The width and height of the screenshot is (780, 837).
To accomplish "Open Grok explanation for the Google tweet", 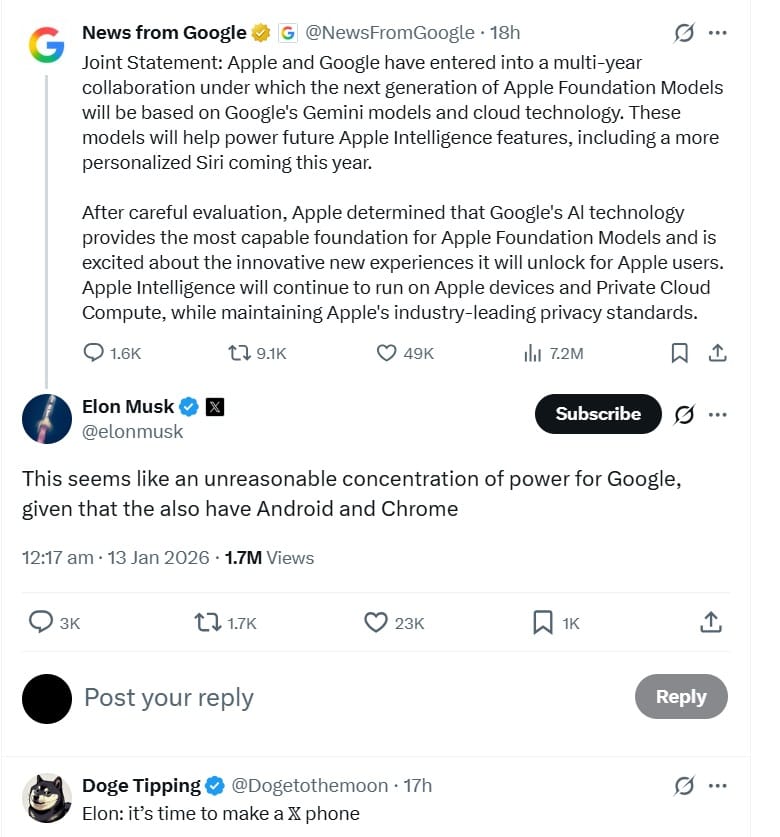I will click(684, 32).
